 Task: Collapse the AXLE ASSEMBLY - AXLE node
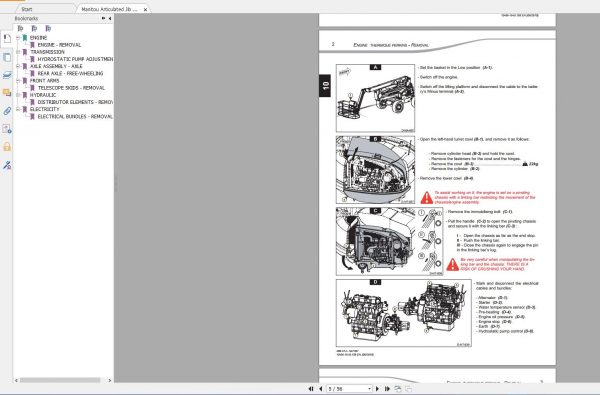point(18,66)
